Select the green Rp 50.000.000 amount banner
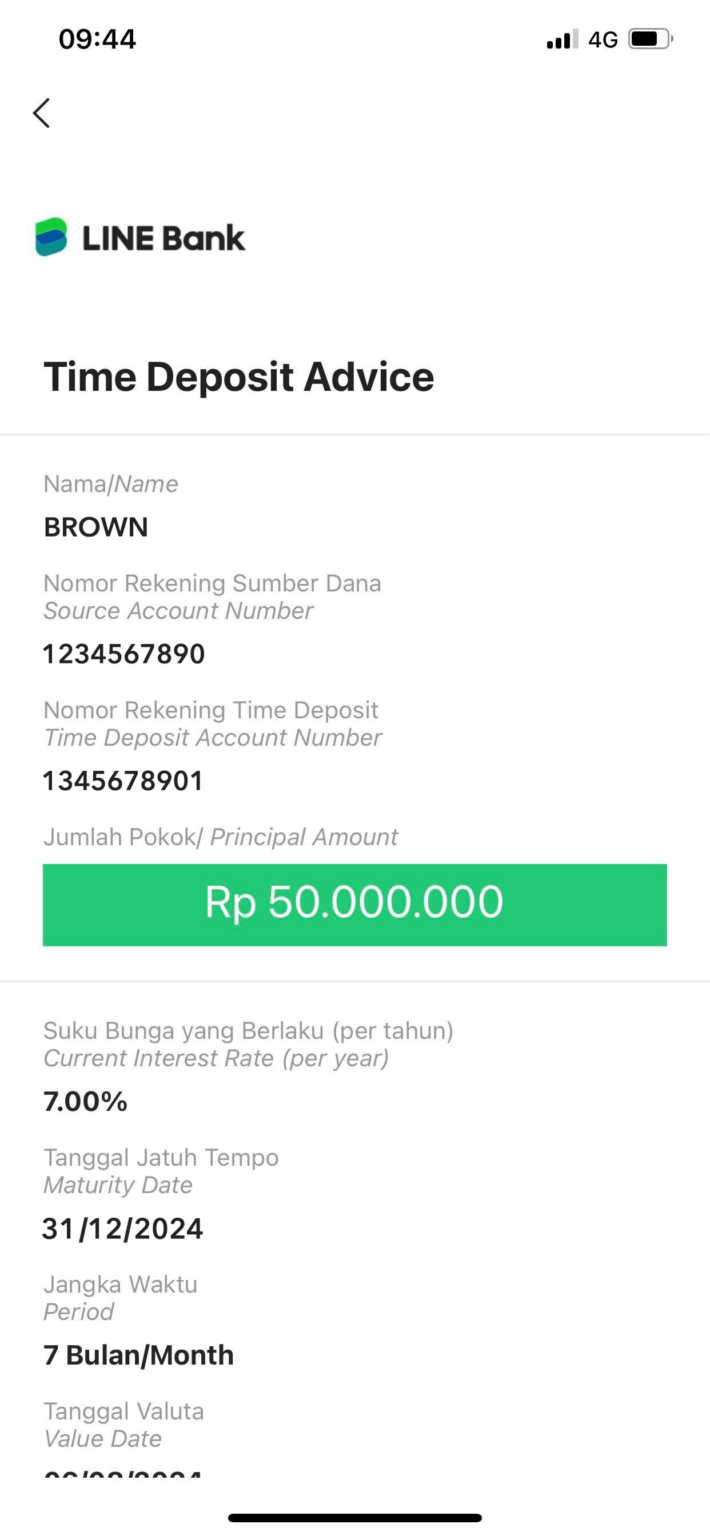 click(354, 904)
